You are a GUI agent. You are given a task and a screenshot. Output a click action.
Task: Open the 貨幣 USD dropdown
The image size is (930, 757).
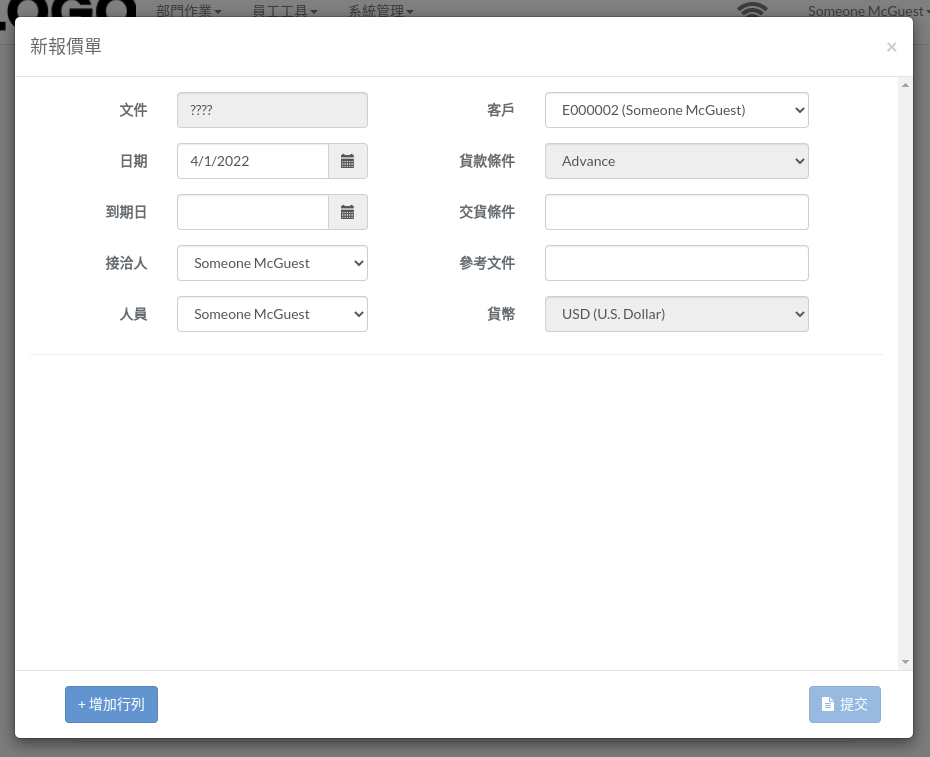677,314
